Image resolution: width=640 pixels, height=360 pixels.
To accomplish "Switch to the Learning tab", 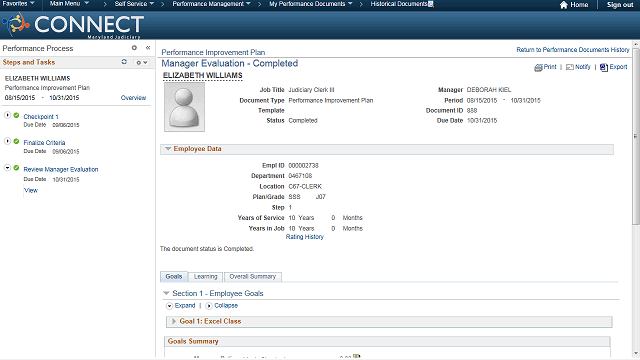I will pyautogui.click(x=205, y=277).
